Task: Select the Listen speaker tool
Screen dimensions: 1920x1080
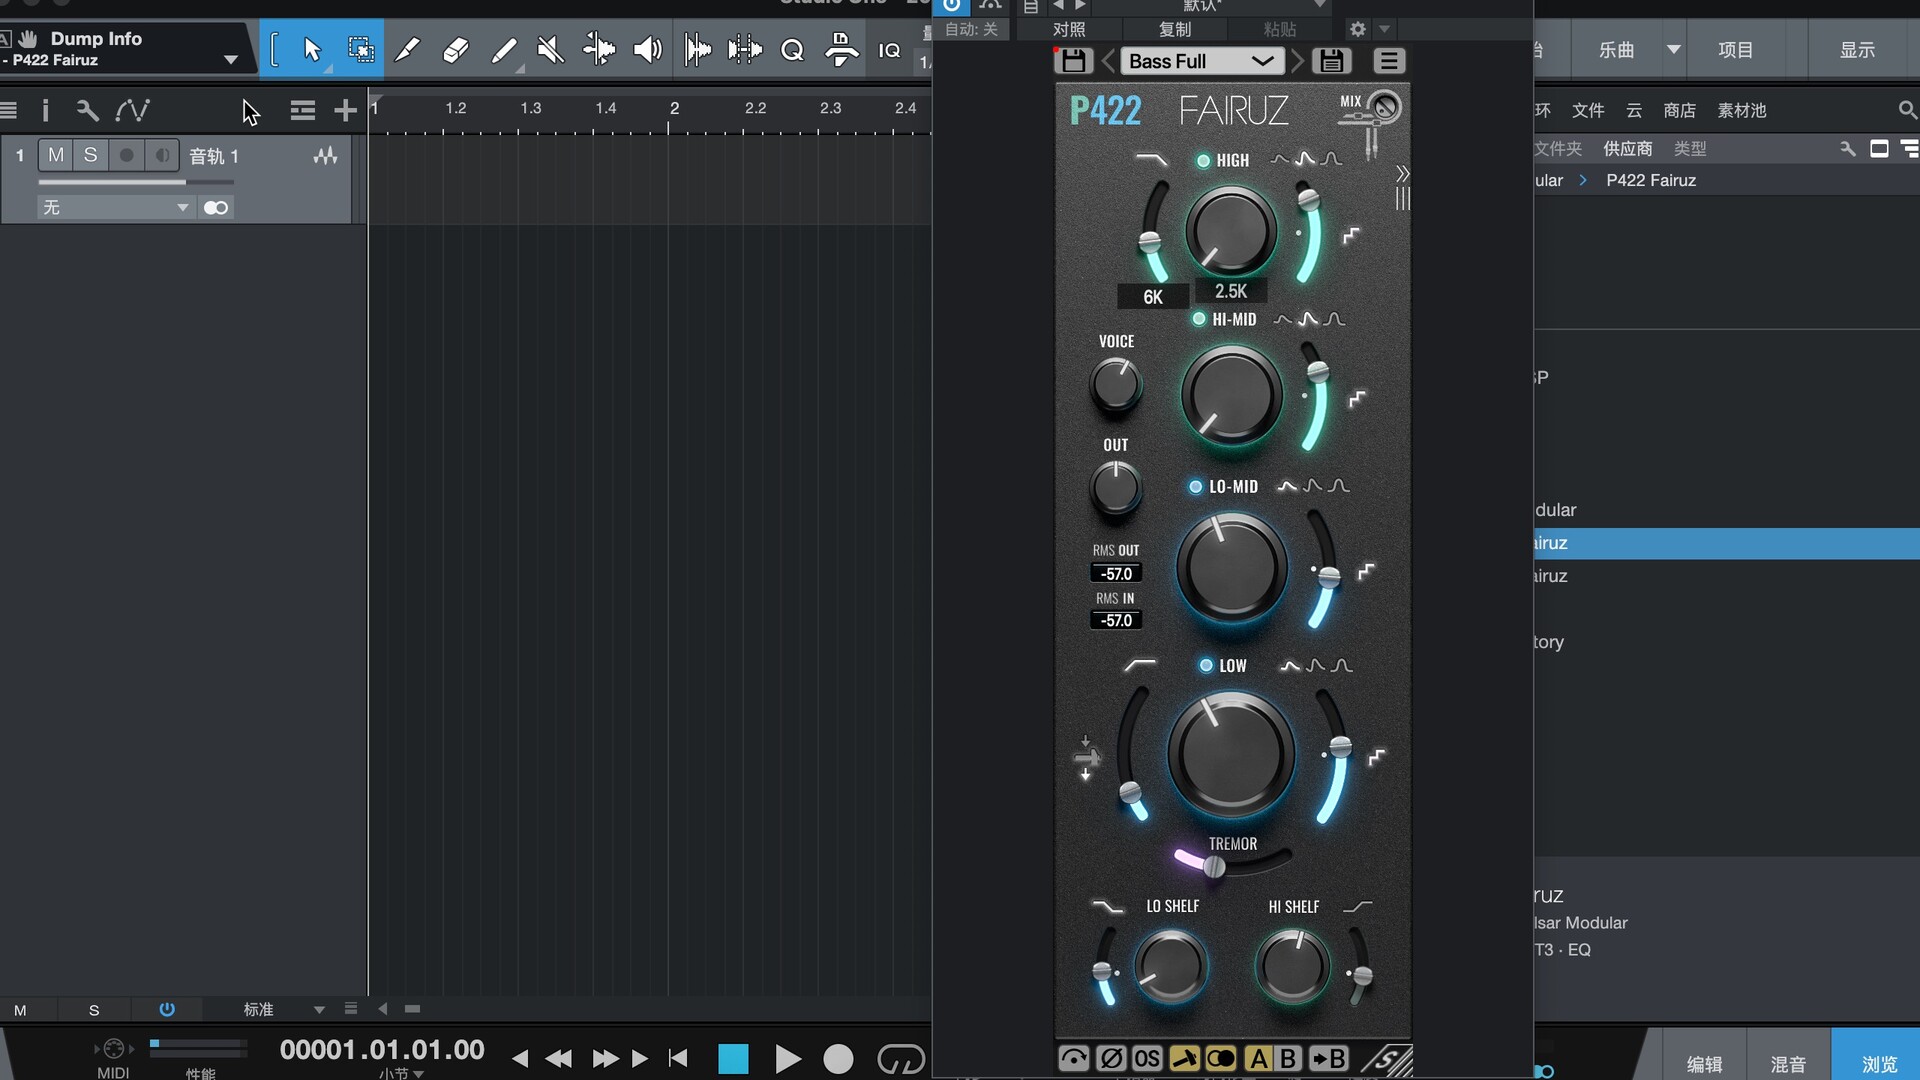Action: 647,49
